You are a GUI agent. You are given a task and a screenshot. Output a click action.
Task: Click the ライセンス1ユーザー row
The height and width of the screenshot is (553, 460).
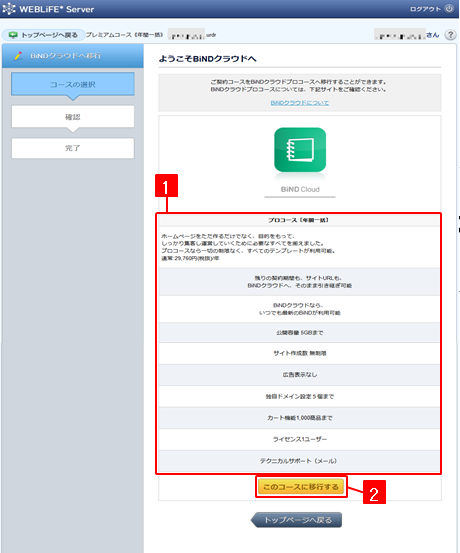click(299, 439)
